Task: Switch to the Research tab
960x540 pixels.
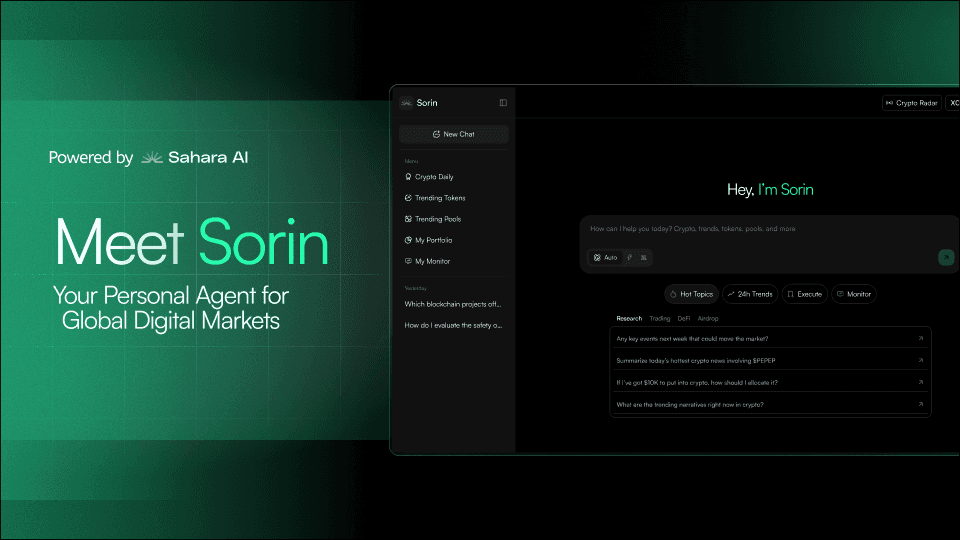Action: coord(629,318)
